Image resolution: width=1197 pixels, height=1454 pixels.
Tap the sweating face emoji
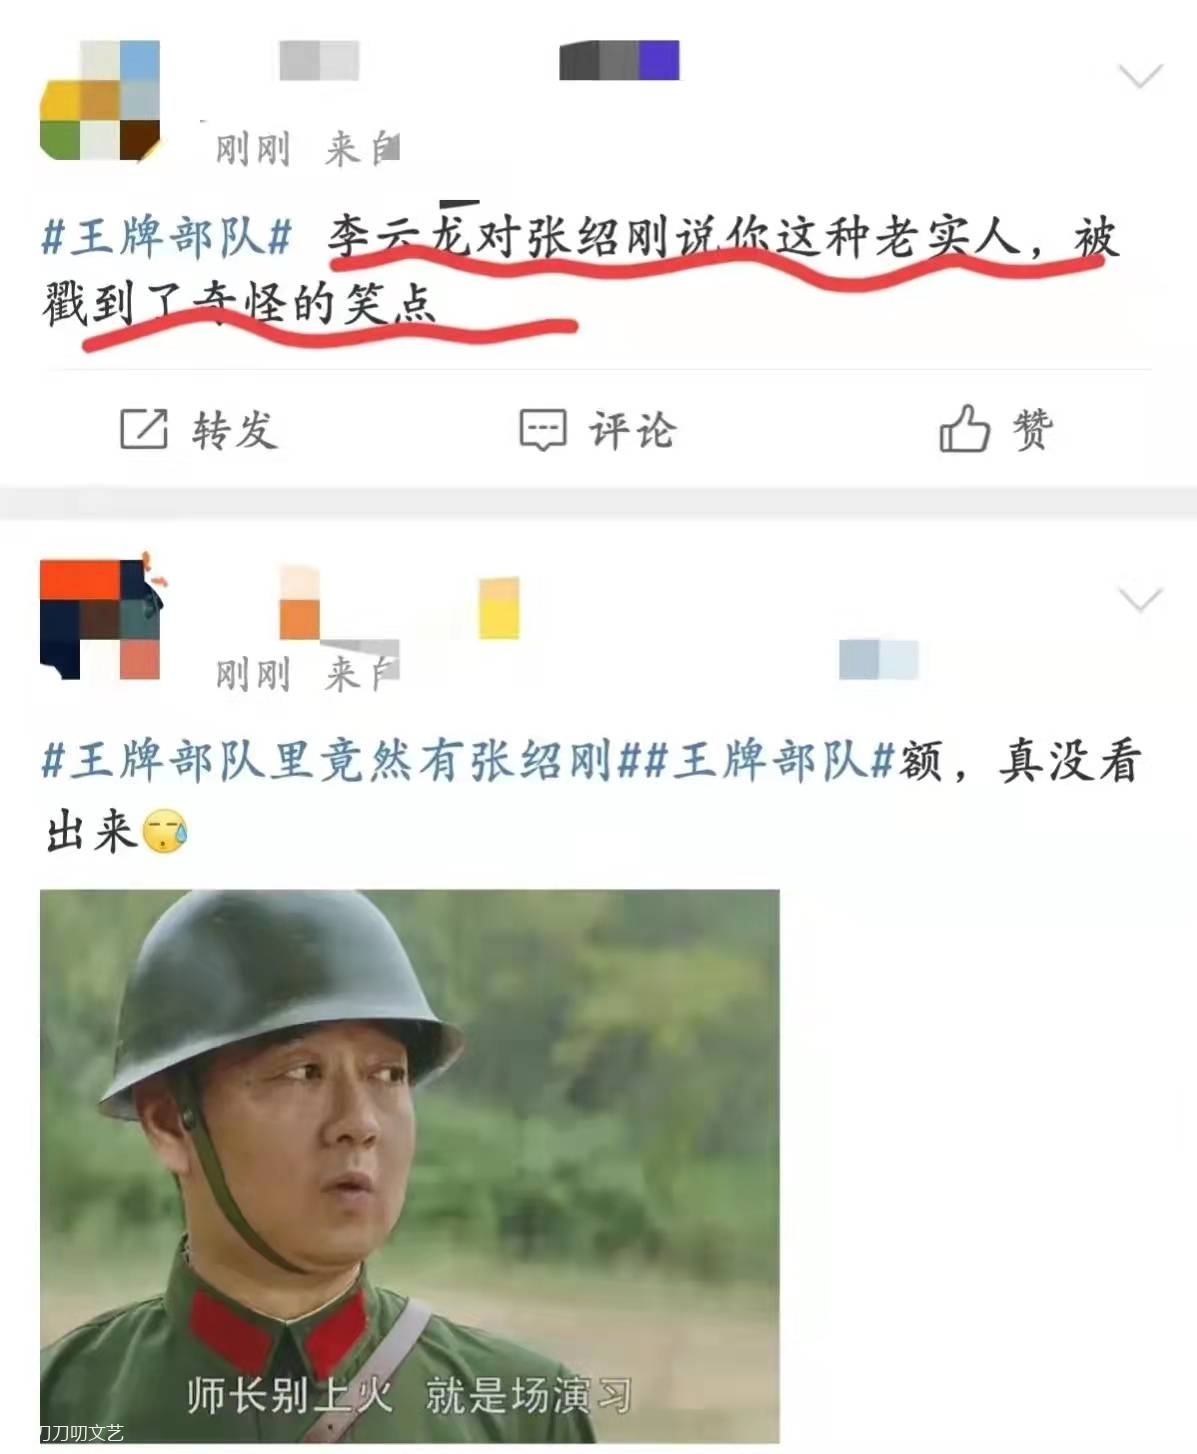(x=165, y=832)
